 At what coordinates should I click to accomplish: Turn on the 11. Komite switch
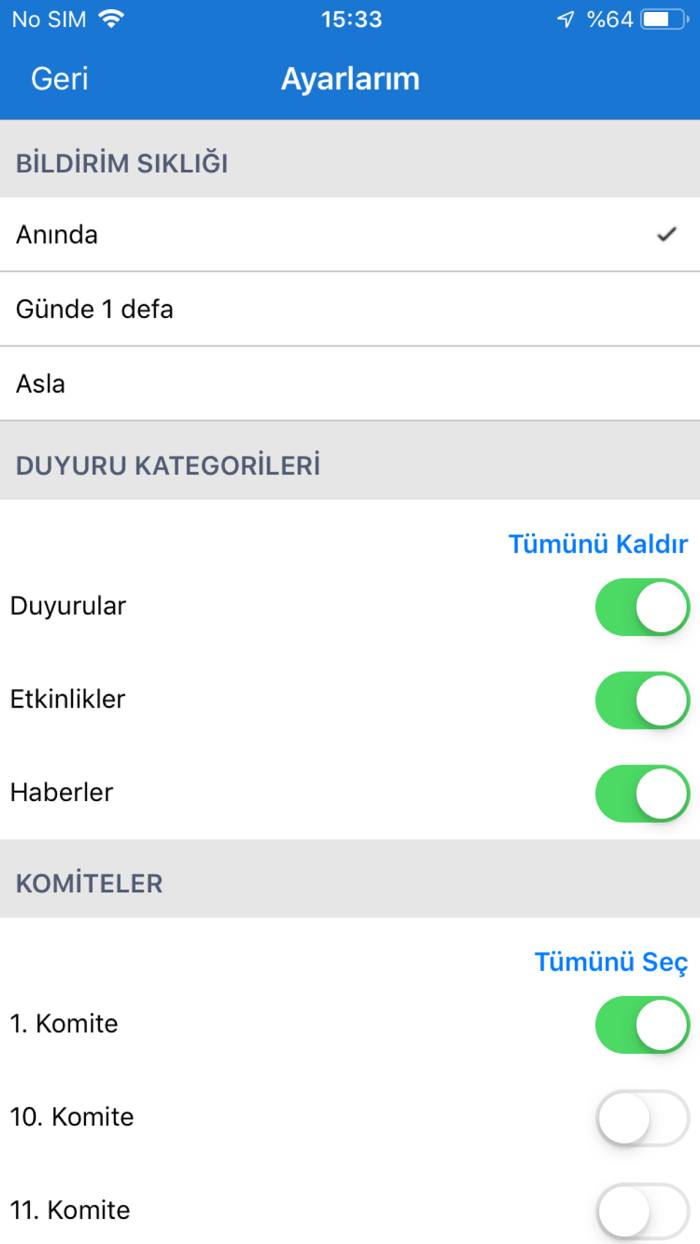tap(641, 1210)
